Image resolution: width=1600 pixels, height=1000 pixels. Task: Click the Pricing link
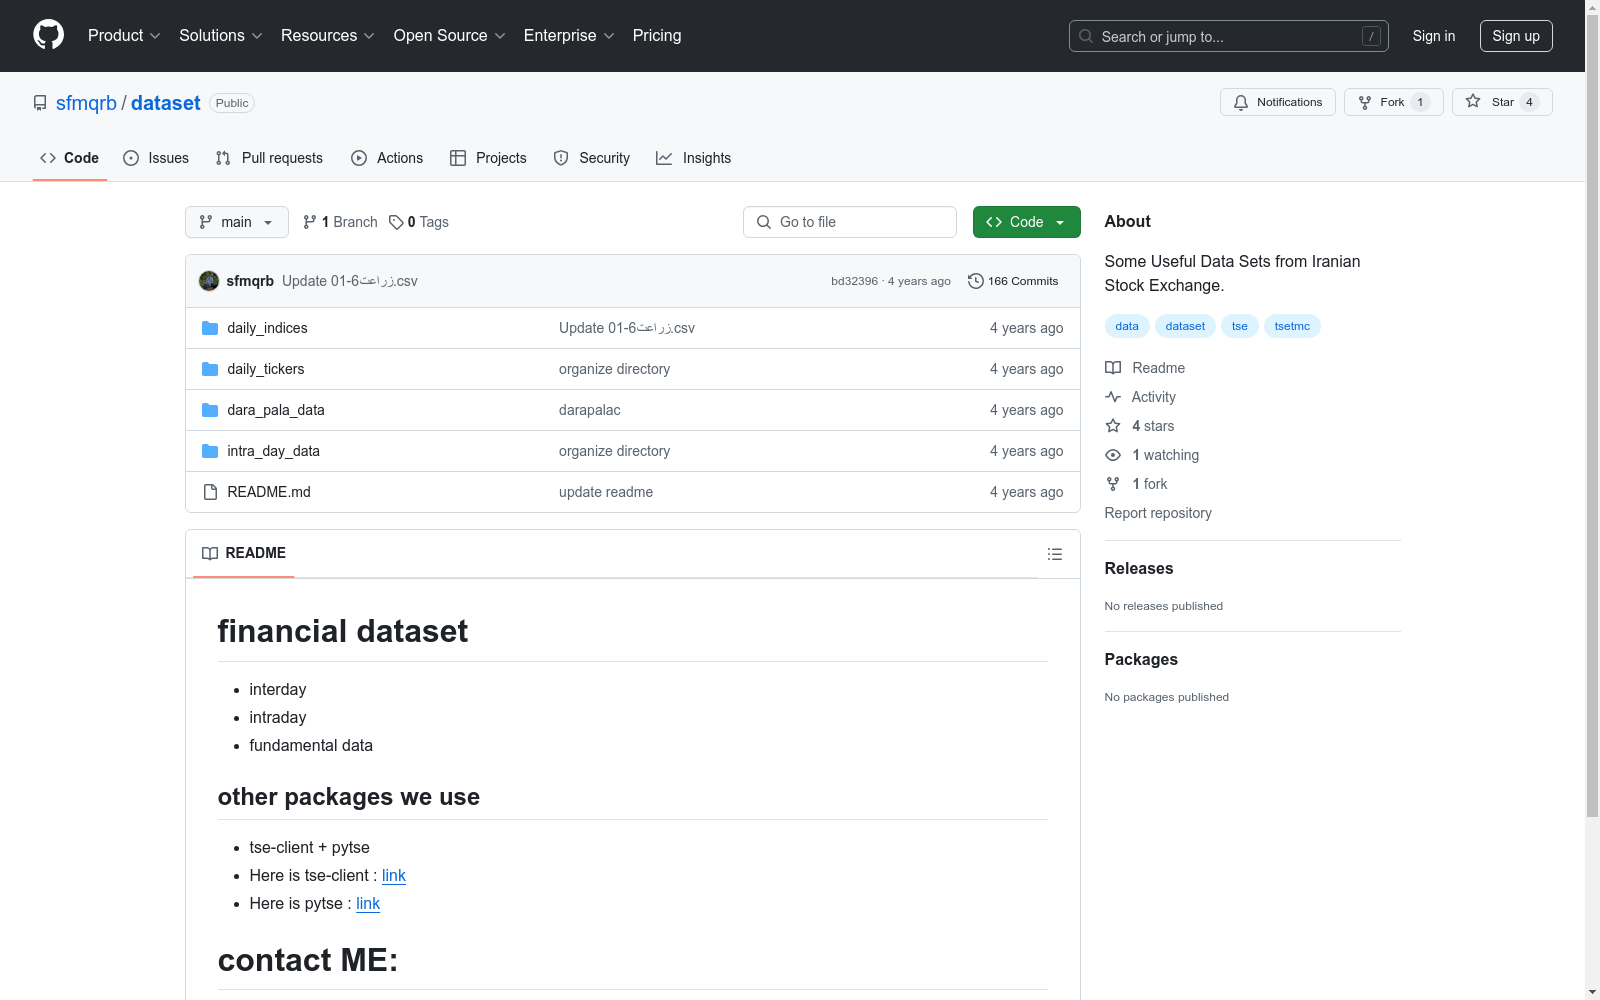[657, 35]
